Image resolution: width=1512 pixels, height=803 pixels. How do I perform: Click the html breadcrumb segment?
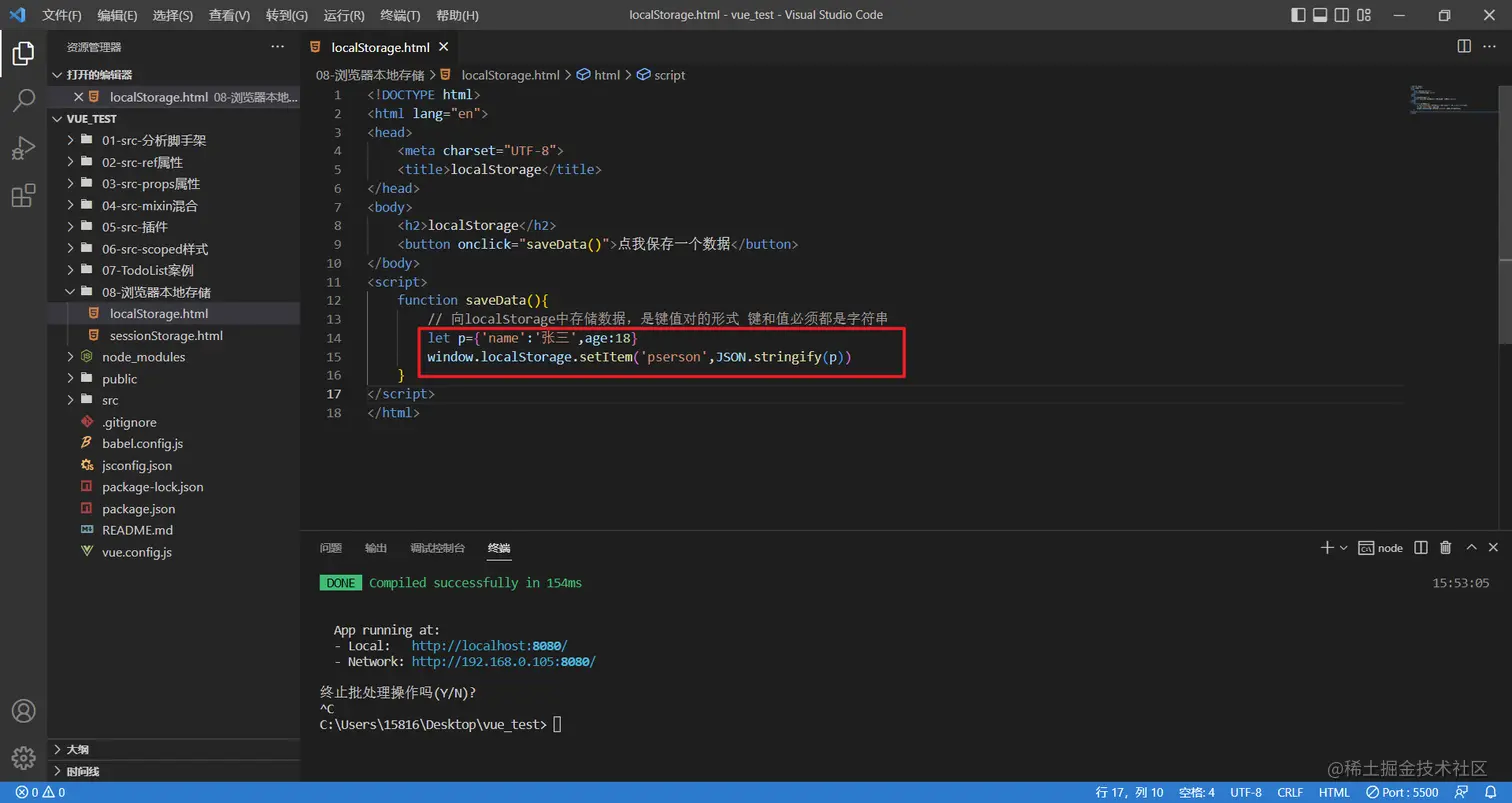[x=598, y=75]
